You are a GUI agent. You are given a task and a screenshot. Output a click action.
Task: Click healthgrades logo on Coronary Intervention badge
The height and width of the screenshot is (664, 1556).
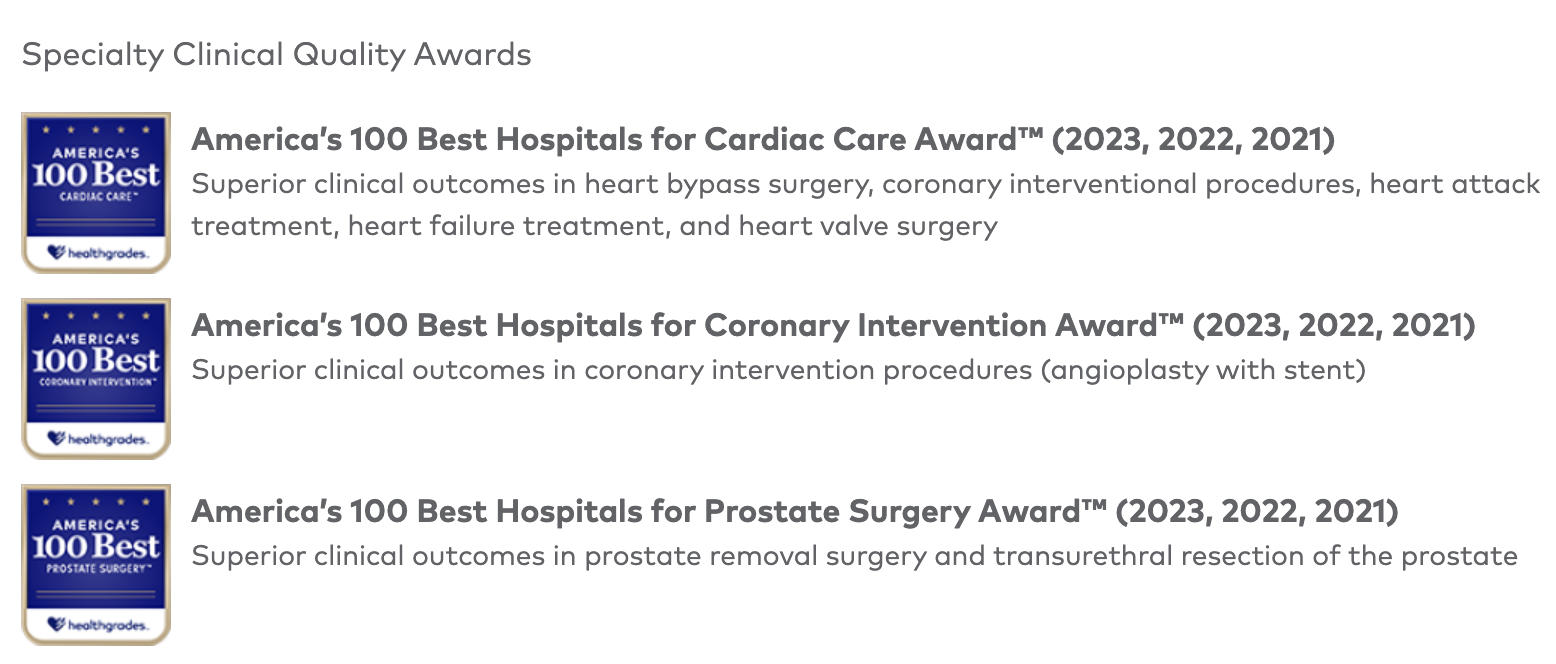[96, 440]
